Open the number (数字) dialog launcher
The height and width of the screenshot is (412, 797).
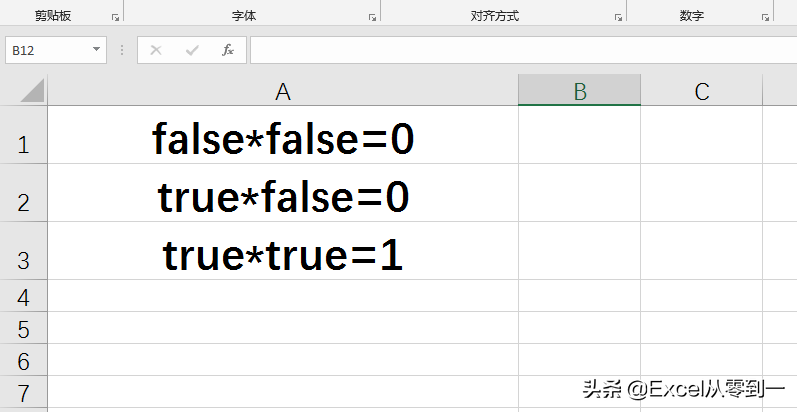point(765,17)
